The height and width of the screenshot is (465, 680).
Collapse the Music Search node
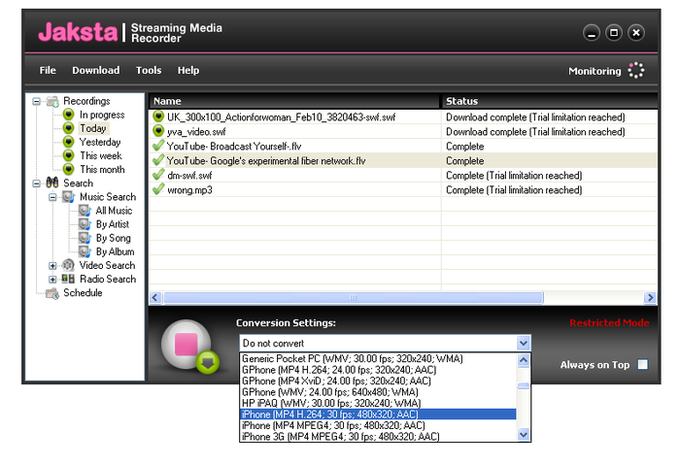52,197
